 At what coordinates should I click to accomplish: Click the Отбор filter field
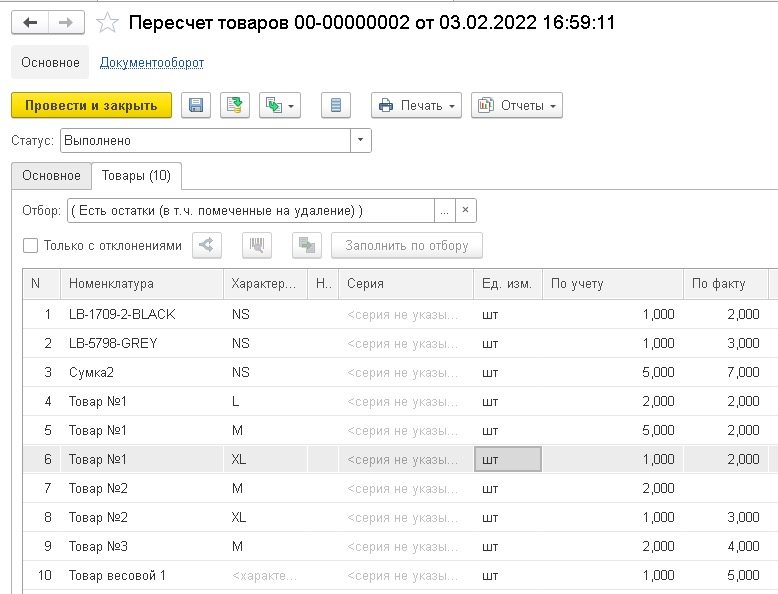click(x=251, y=210)
